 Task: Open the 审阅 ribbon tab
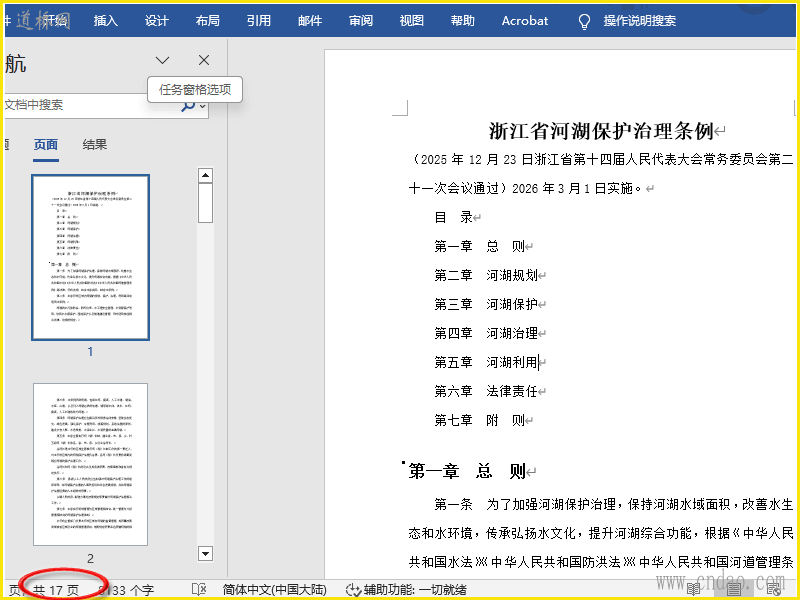[361, 21]
